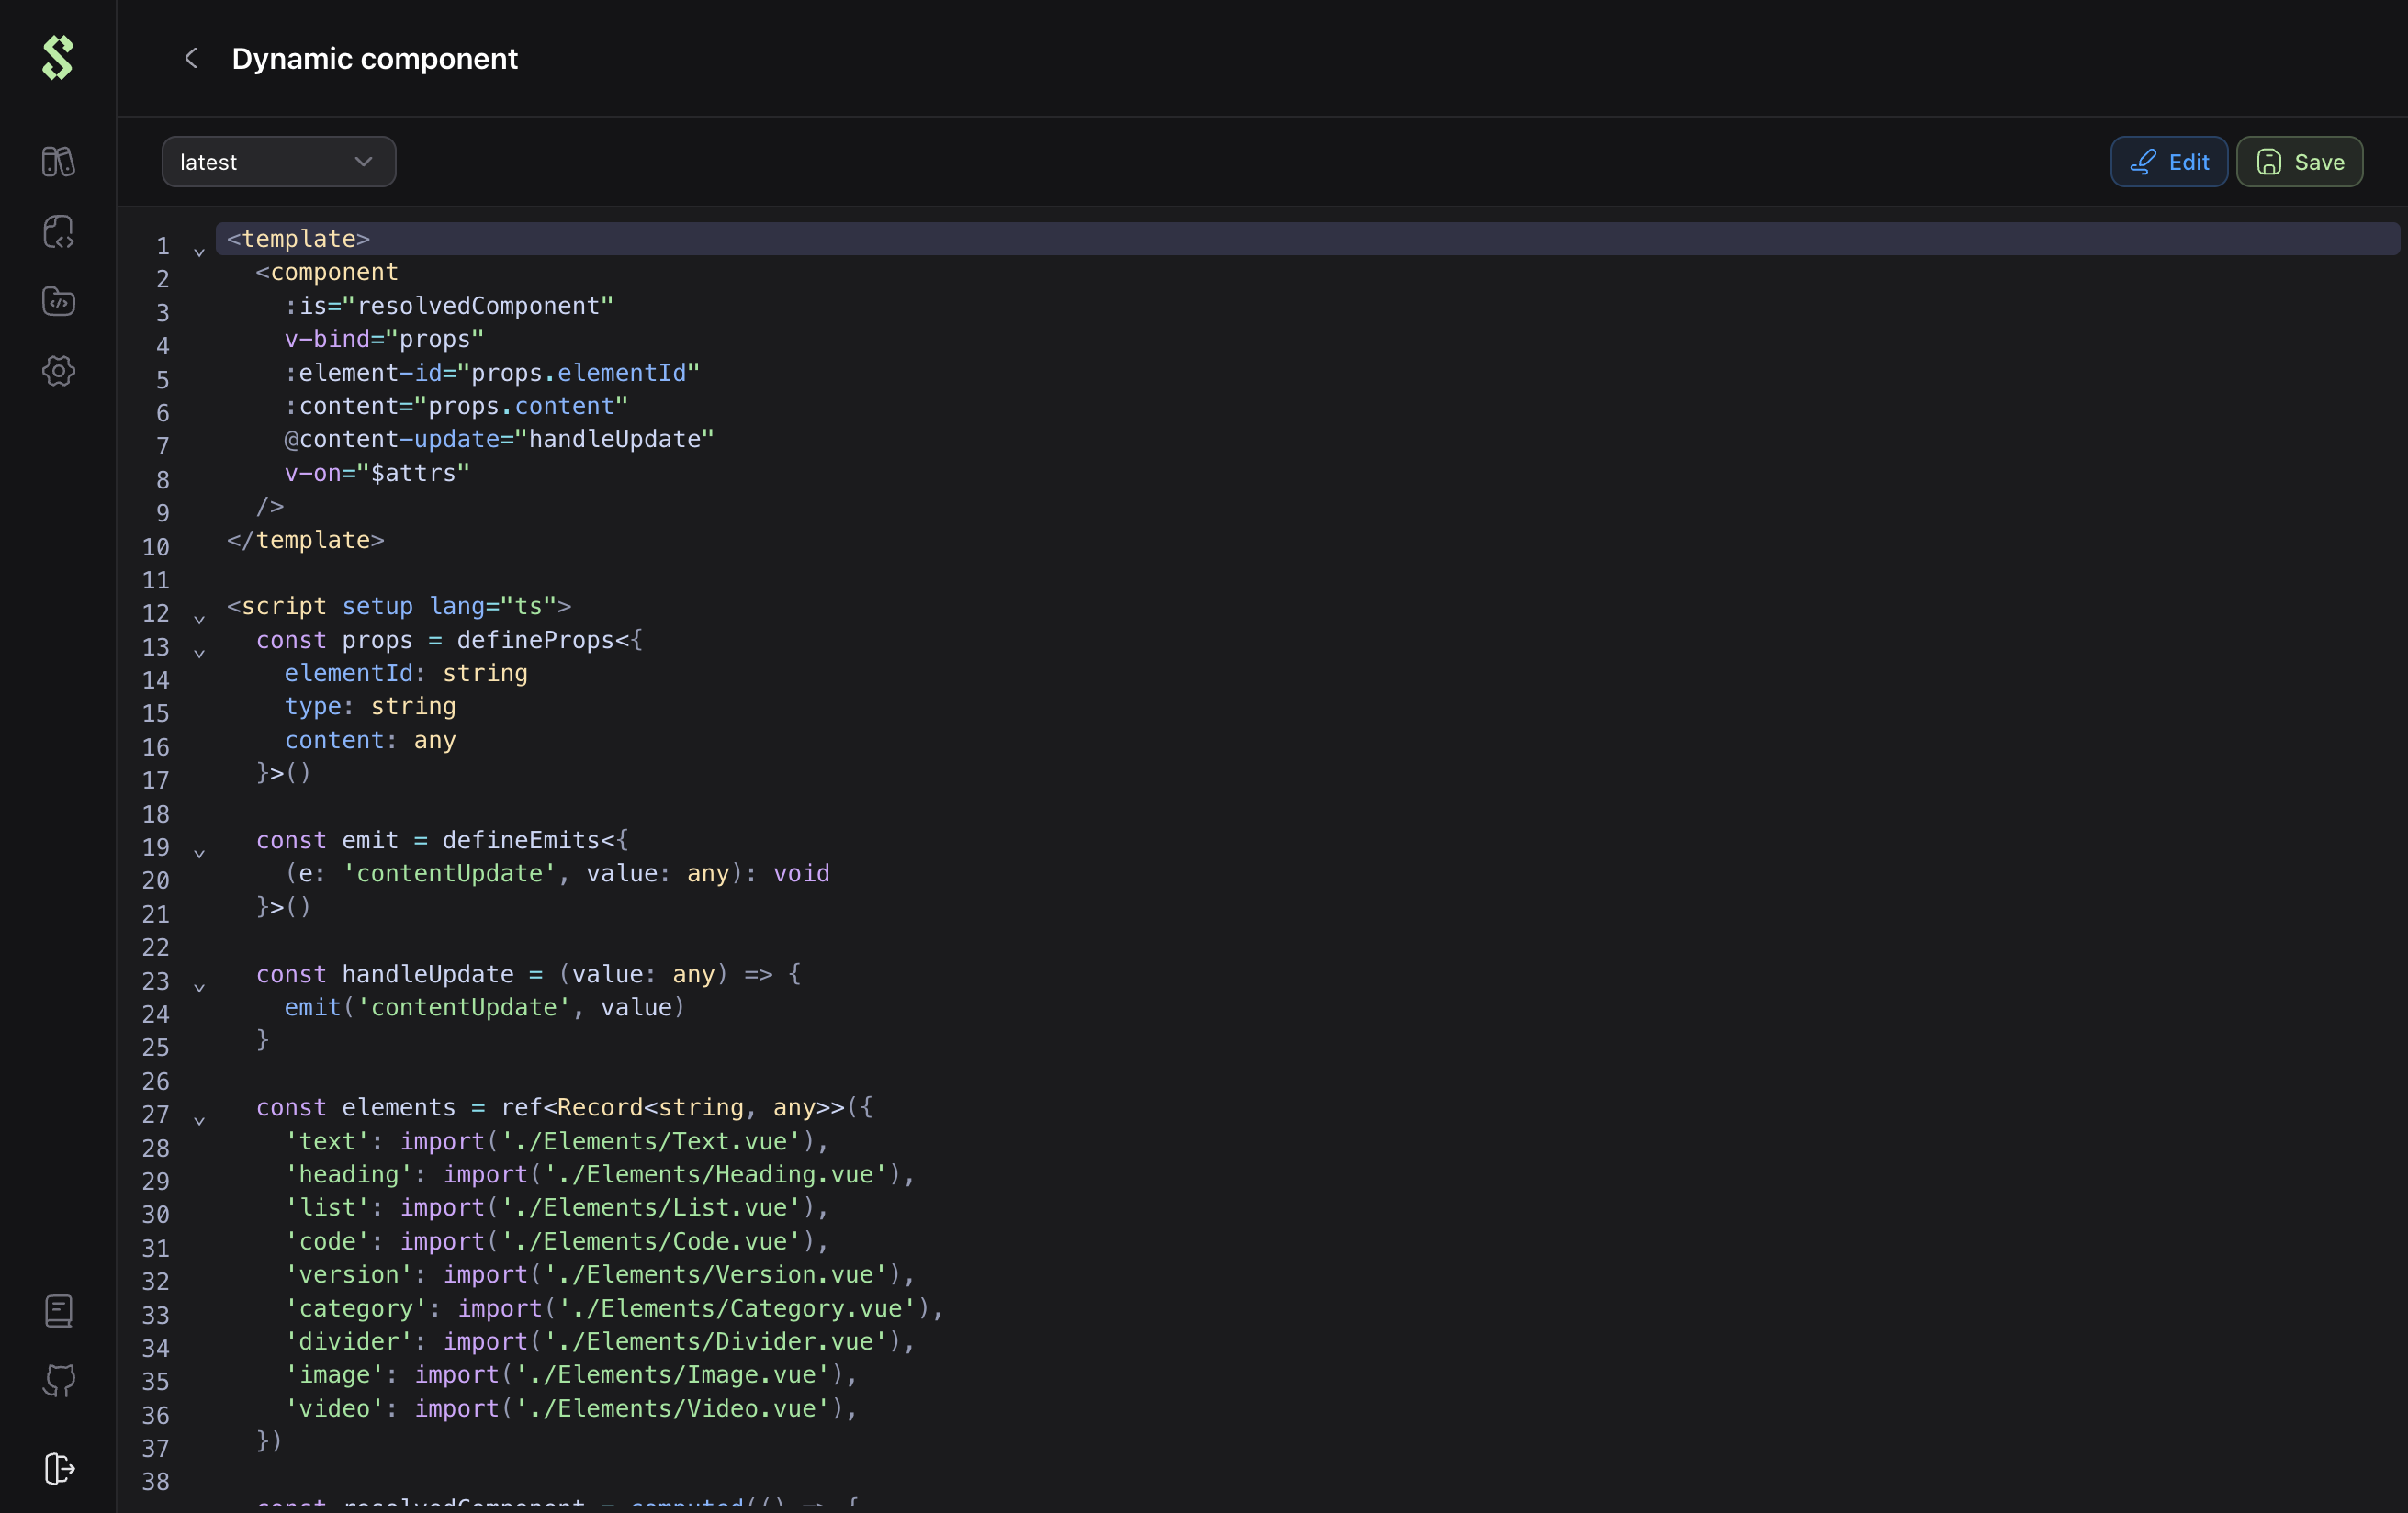Open the library books sidebar icon
This screenshot has width=2408, height=1513.
pyautogui.click(x=58, y=161)
